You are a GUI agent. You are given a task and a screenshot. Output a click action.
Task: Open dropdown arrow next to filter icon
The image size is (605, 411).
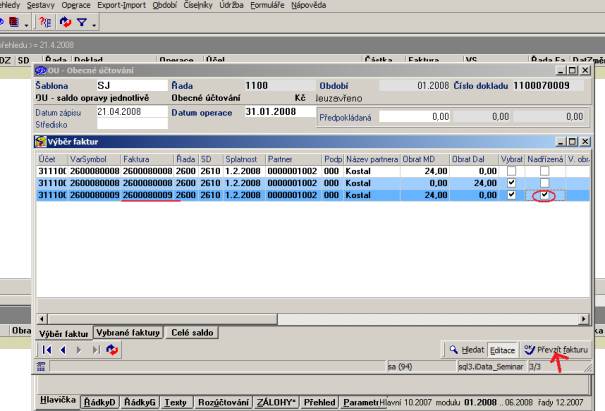[92, 21]
